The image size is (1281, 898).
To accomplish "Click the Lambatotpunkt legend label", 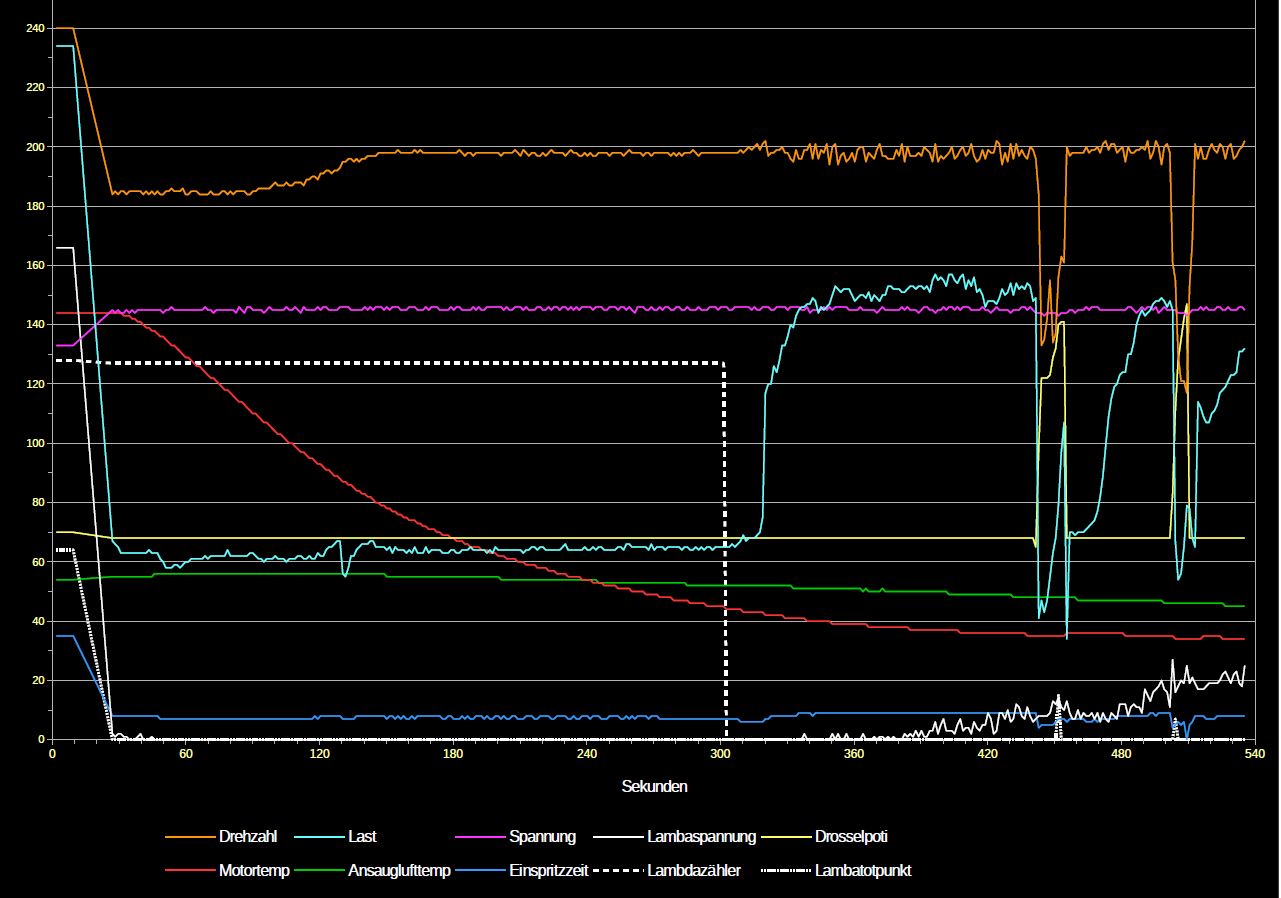I will click(862, 871).
